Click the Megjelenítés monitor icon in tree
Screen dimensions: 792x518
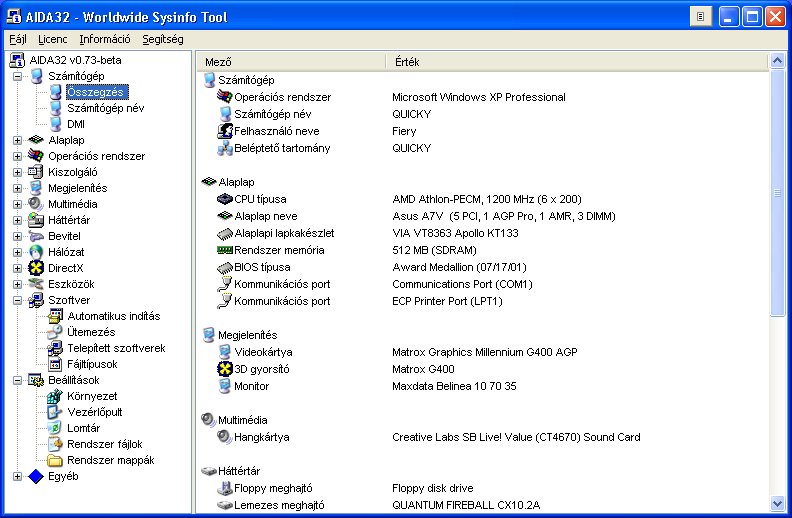[x=36, y=188]
